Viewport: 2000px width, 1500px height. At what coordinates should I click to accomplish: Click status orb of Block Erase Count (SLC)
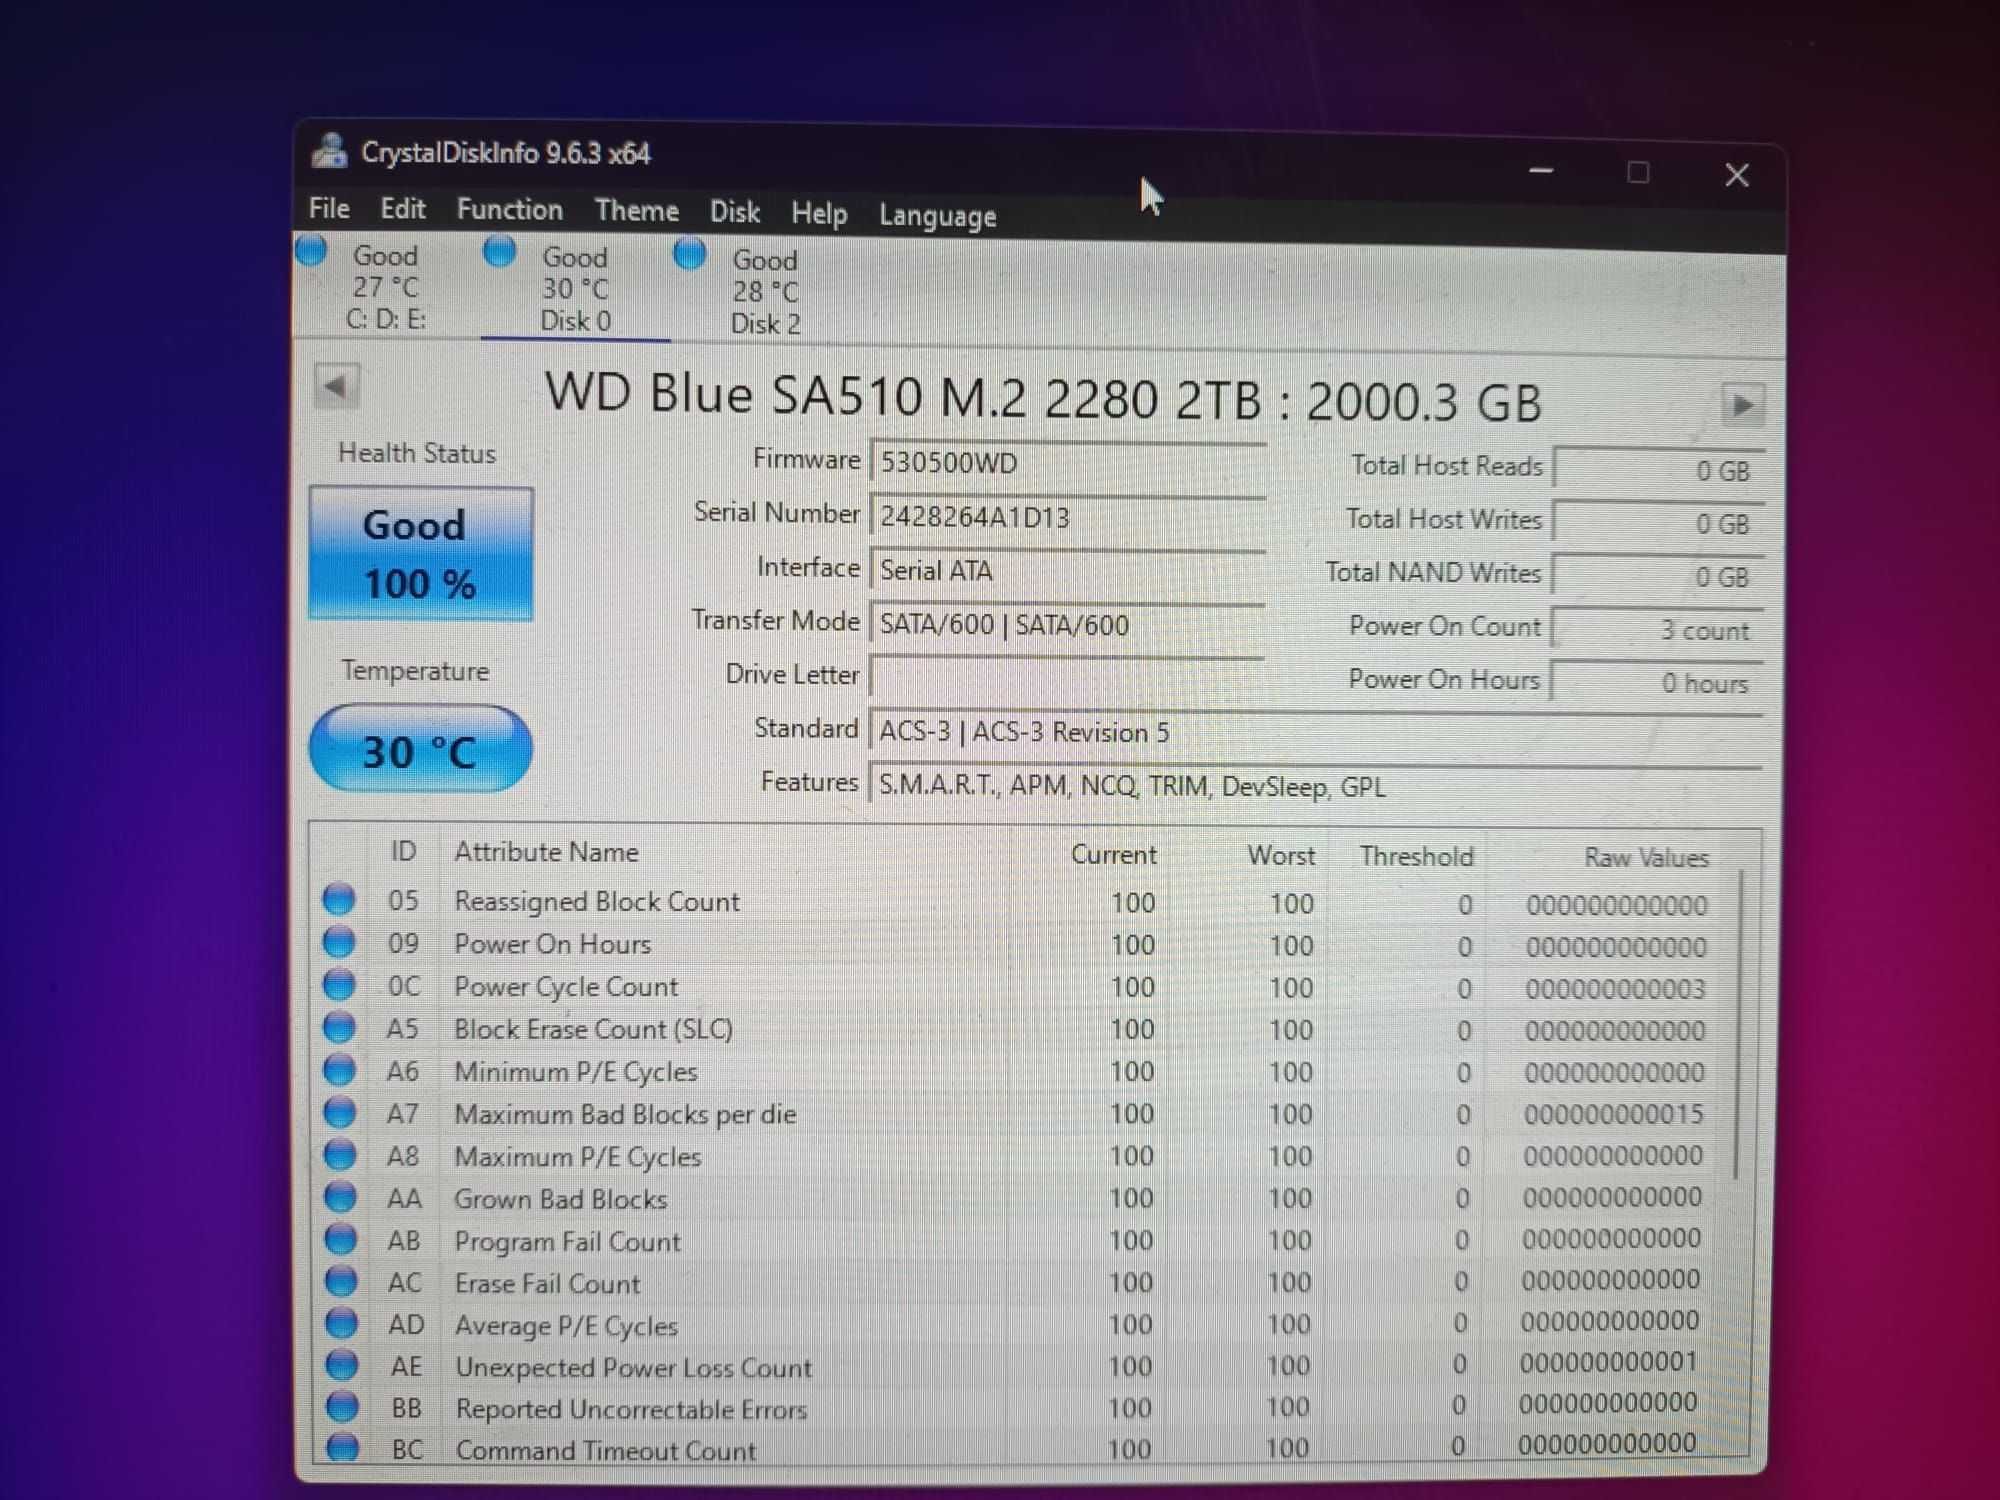click(339, 1027)
